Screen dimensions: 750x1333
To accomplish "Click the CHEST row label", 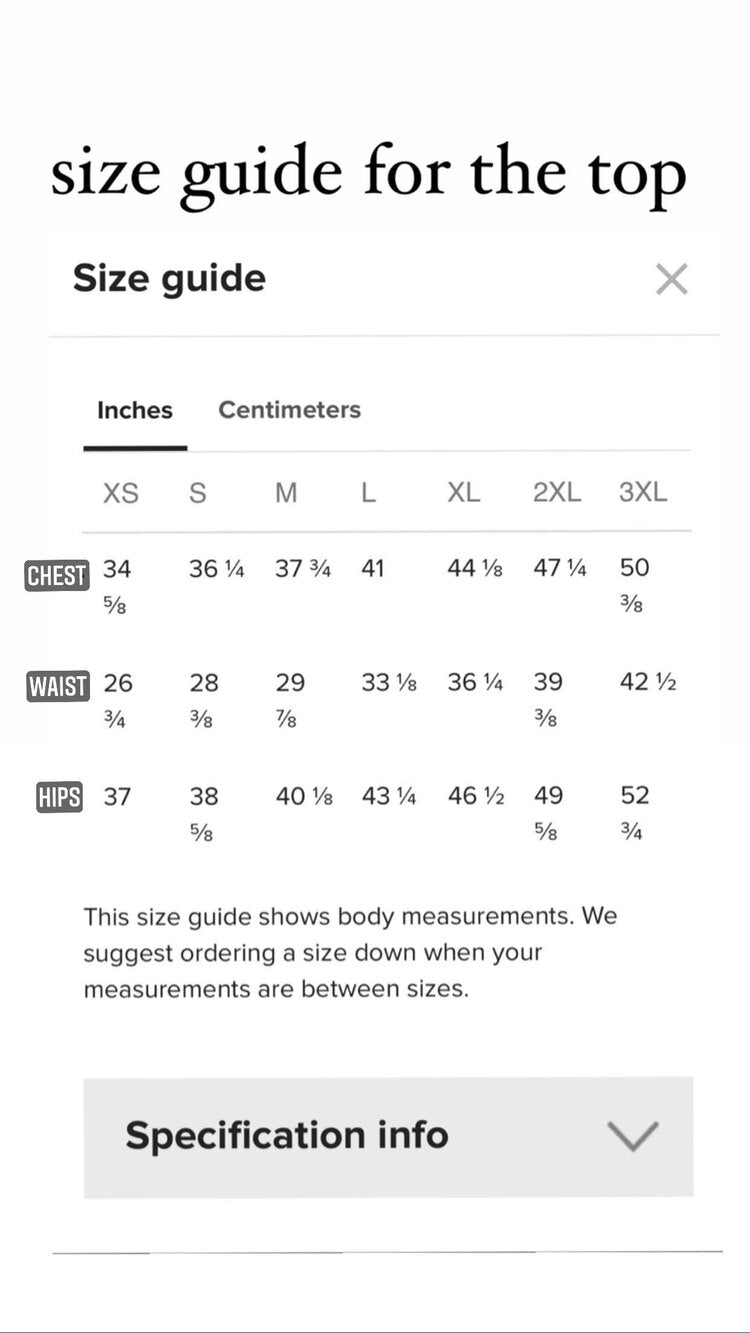I will [x=57, y=576].
